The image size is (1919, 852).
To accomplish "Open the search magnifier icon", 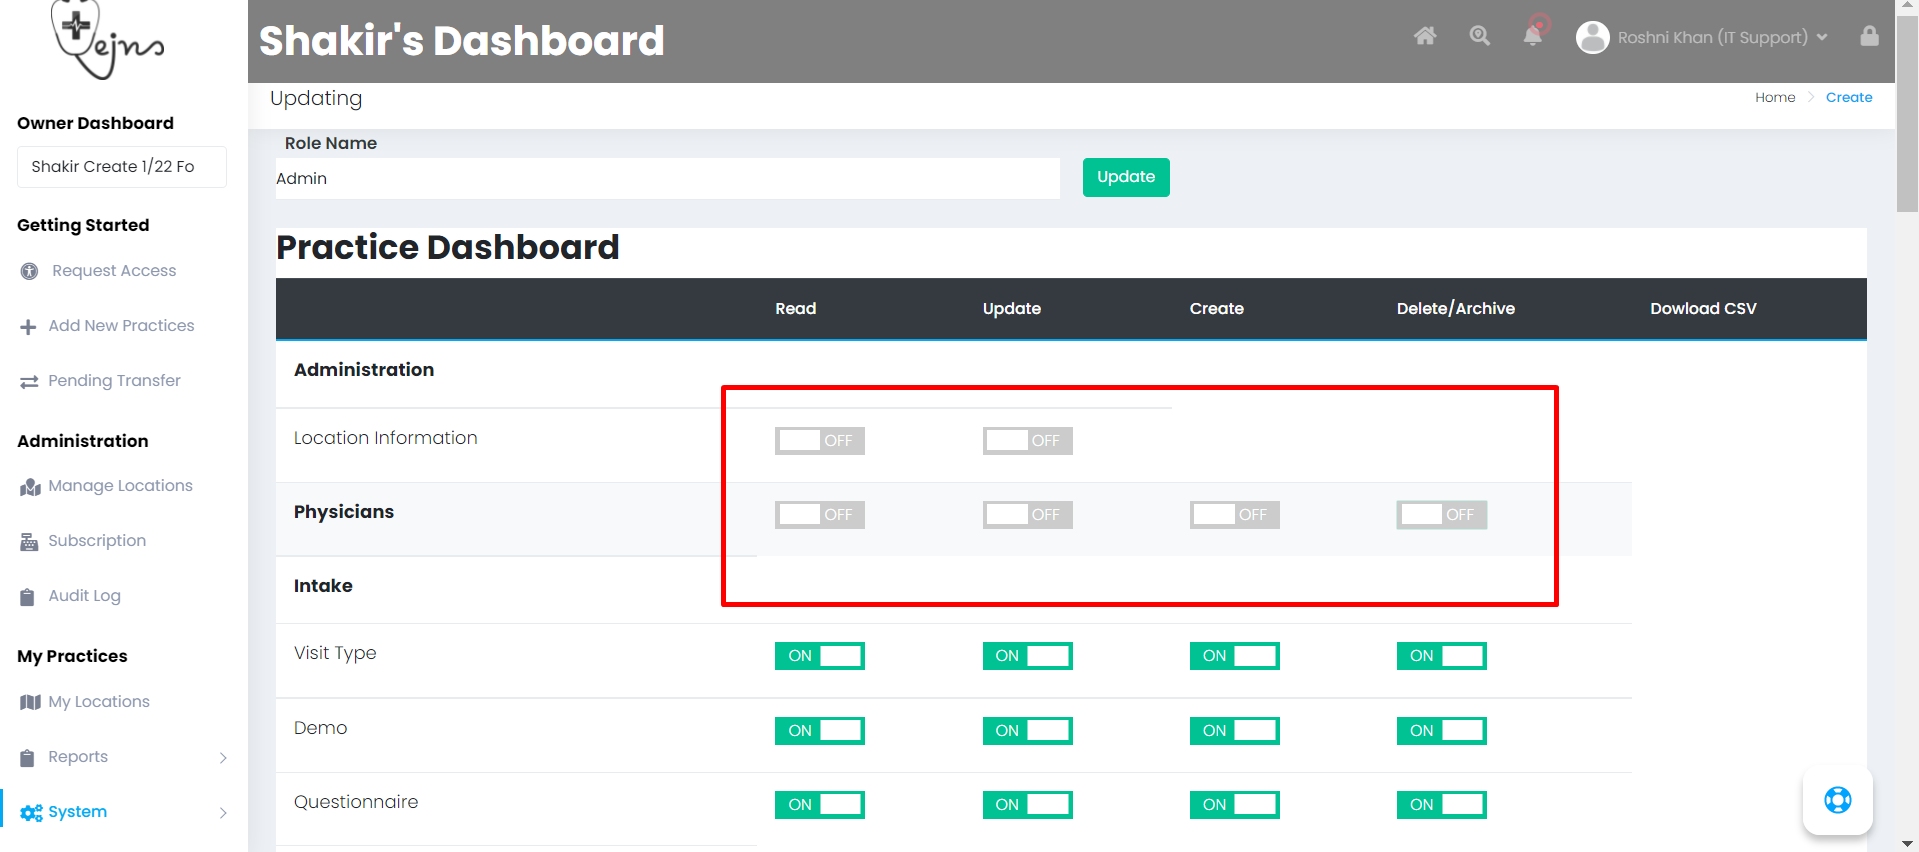I will [1479, 36].
